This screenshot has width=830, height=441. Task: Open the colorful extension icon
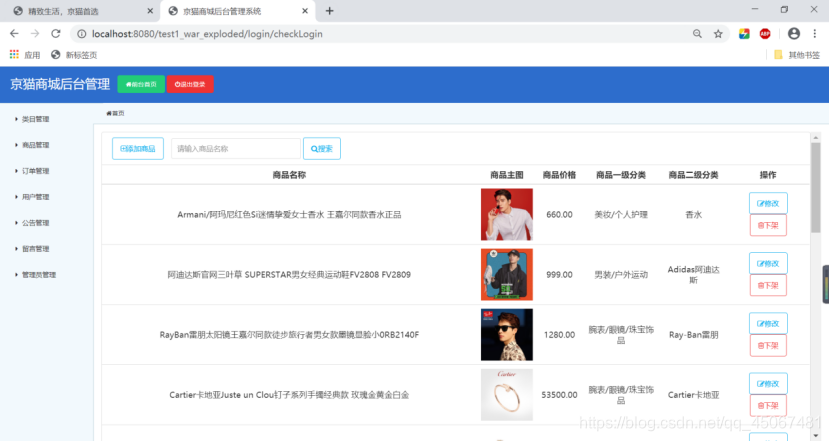click(744, 34)
